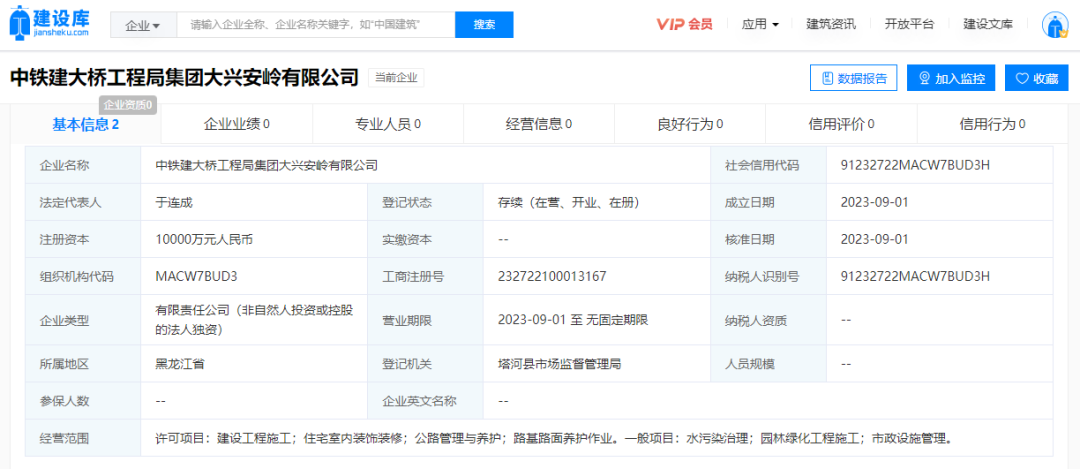Click the company title 中铁建大桥工程局集团大兴安岭有限公司

185,78
